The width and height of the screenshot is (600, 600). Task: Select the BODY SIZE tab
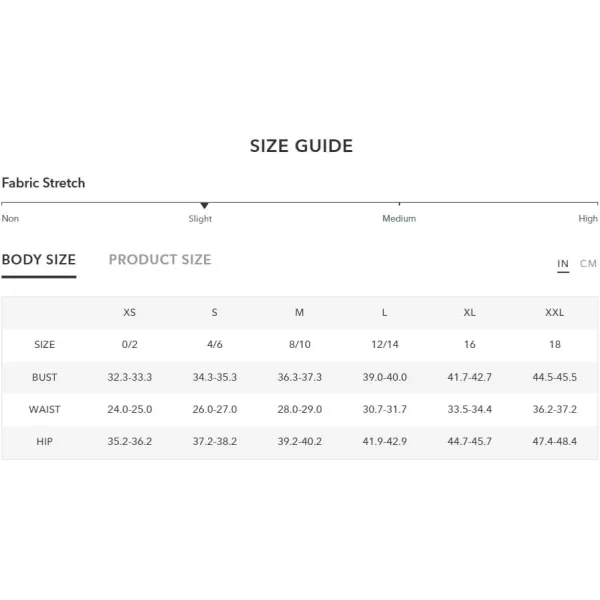(39, 259)
